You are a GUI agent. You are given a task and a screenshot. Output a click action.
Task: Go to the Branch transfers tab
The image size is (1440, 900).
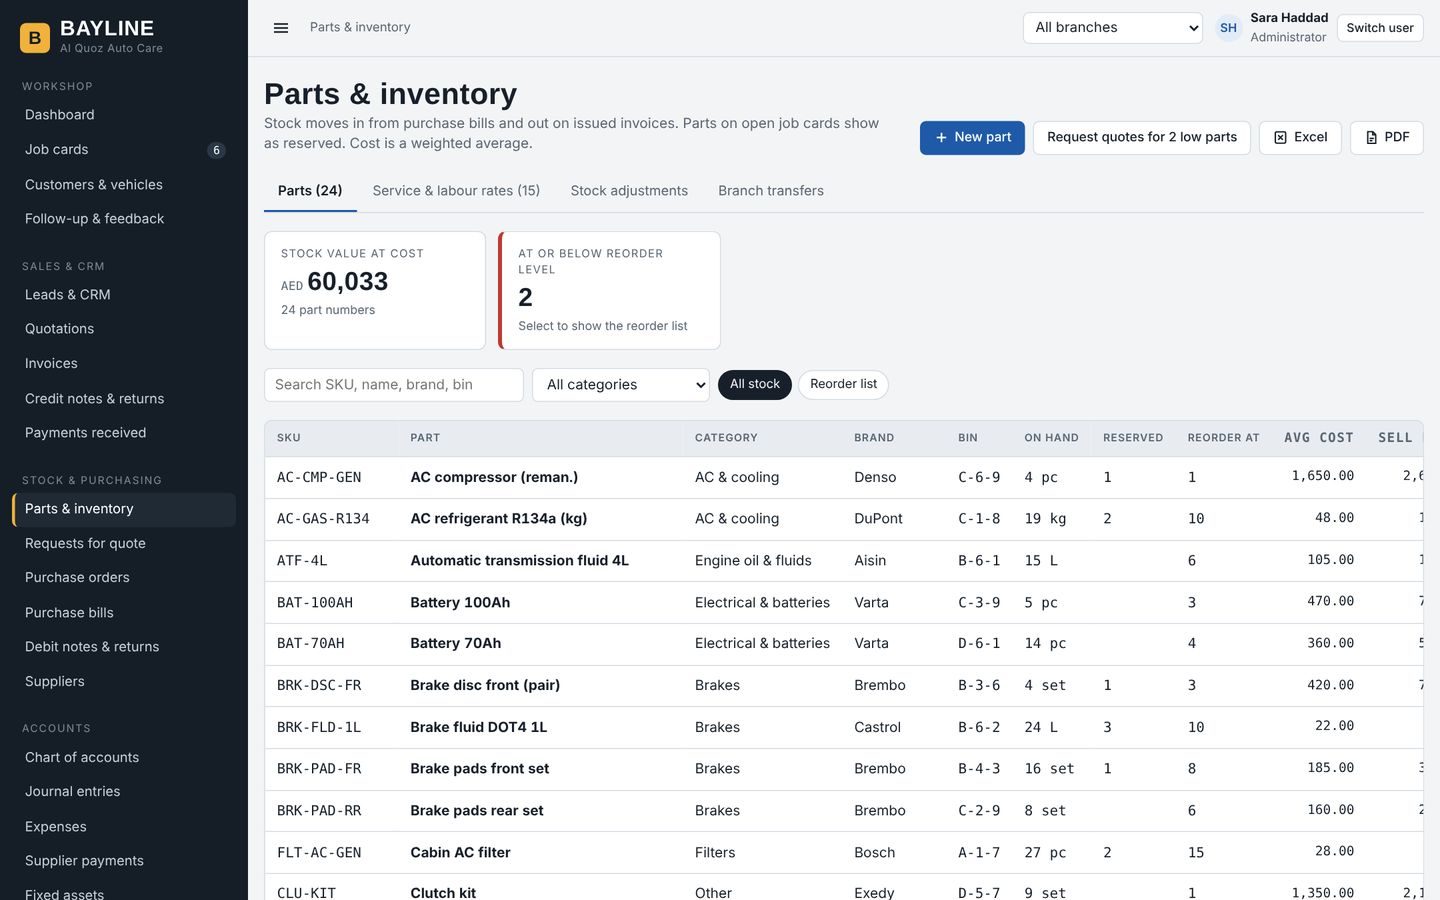(771, 191)
